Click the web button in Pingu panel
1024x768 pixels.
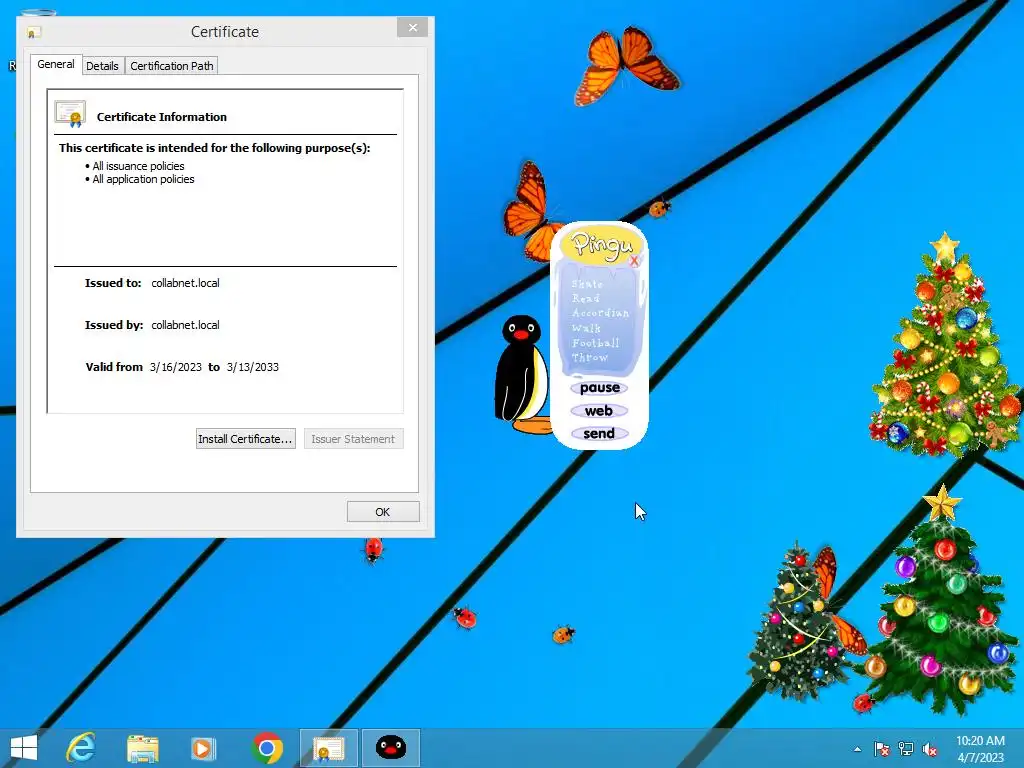tap(599, 411)
